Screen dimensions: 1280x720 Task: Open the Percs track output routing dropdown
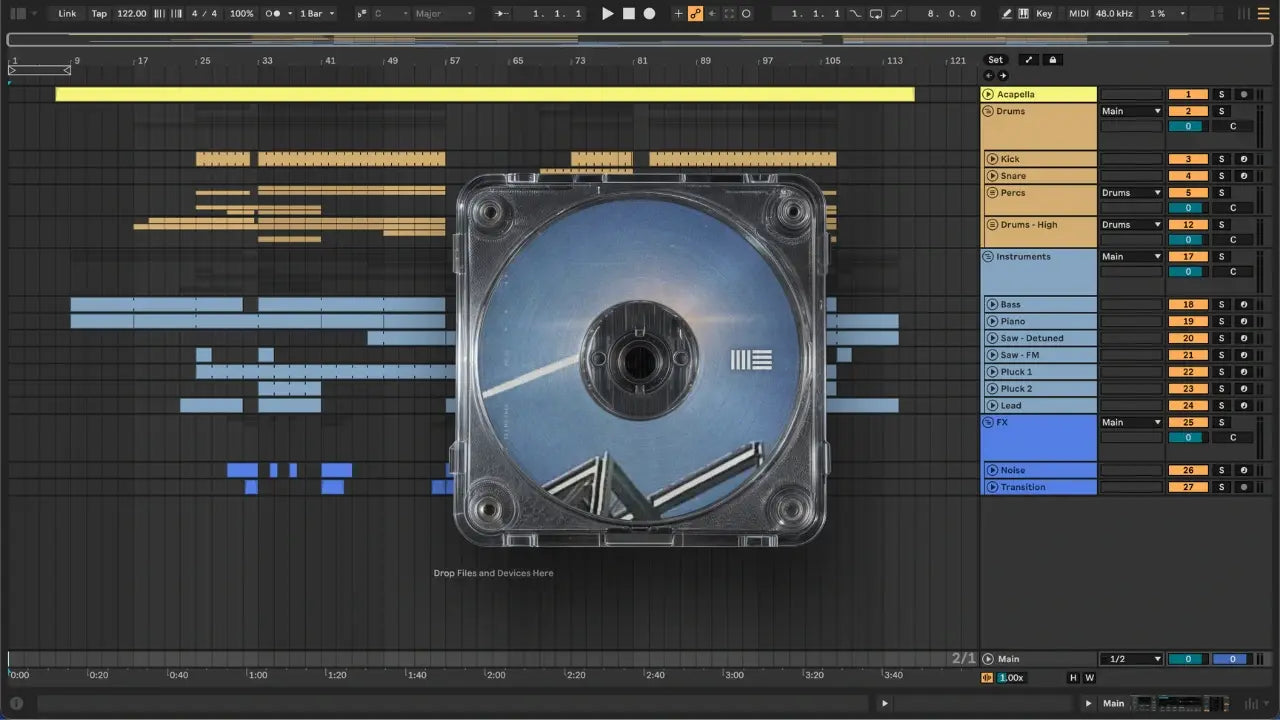coord(1131,193)
